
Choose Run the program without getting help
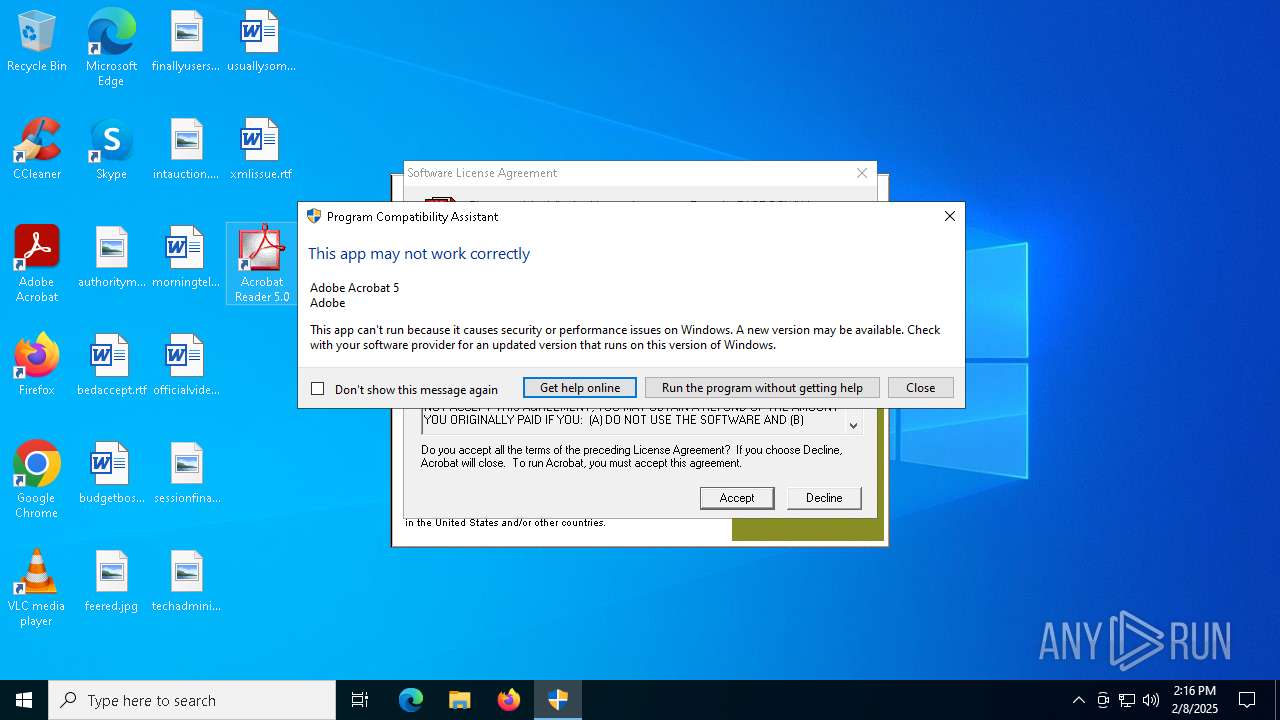[x=762, y=388]
